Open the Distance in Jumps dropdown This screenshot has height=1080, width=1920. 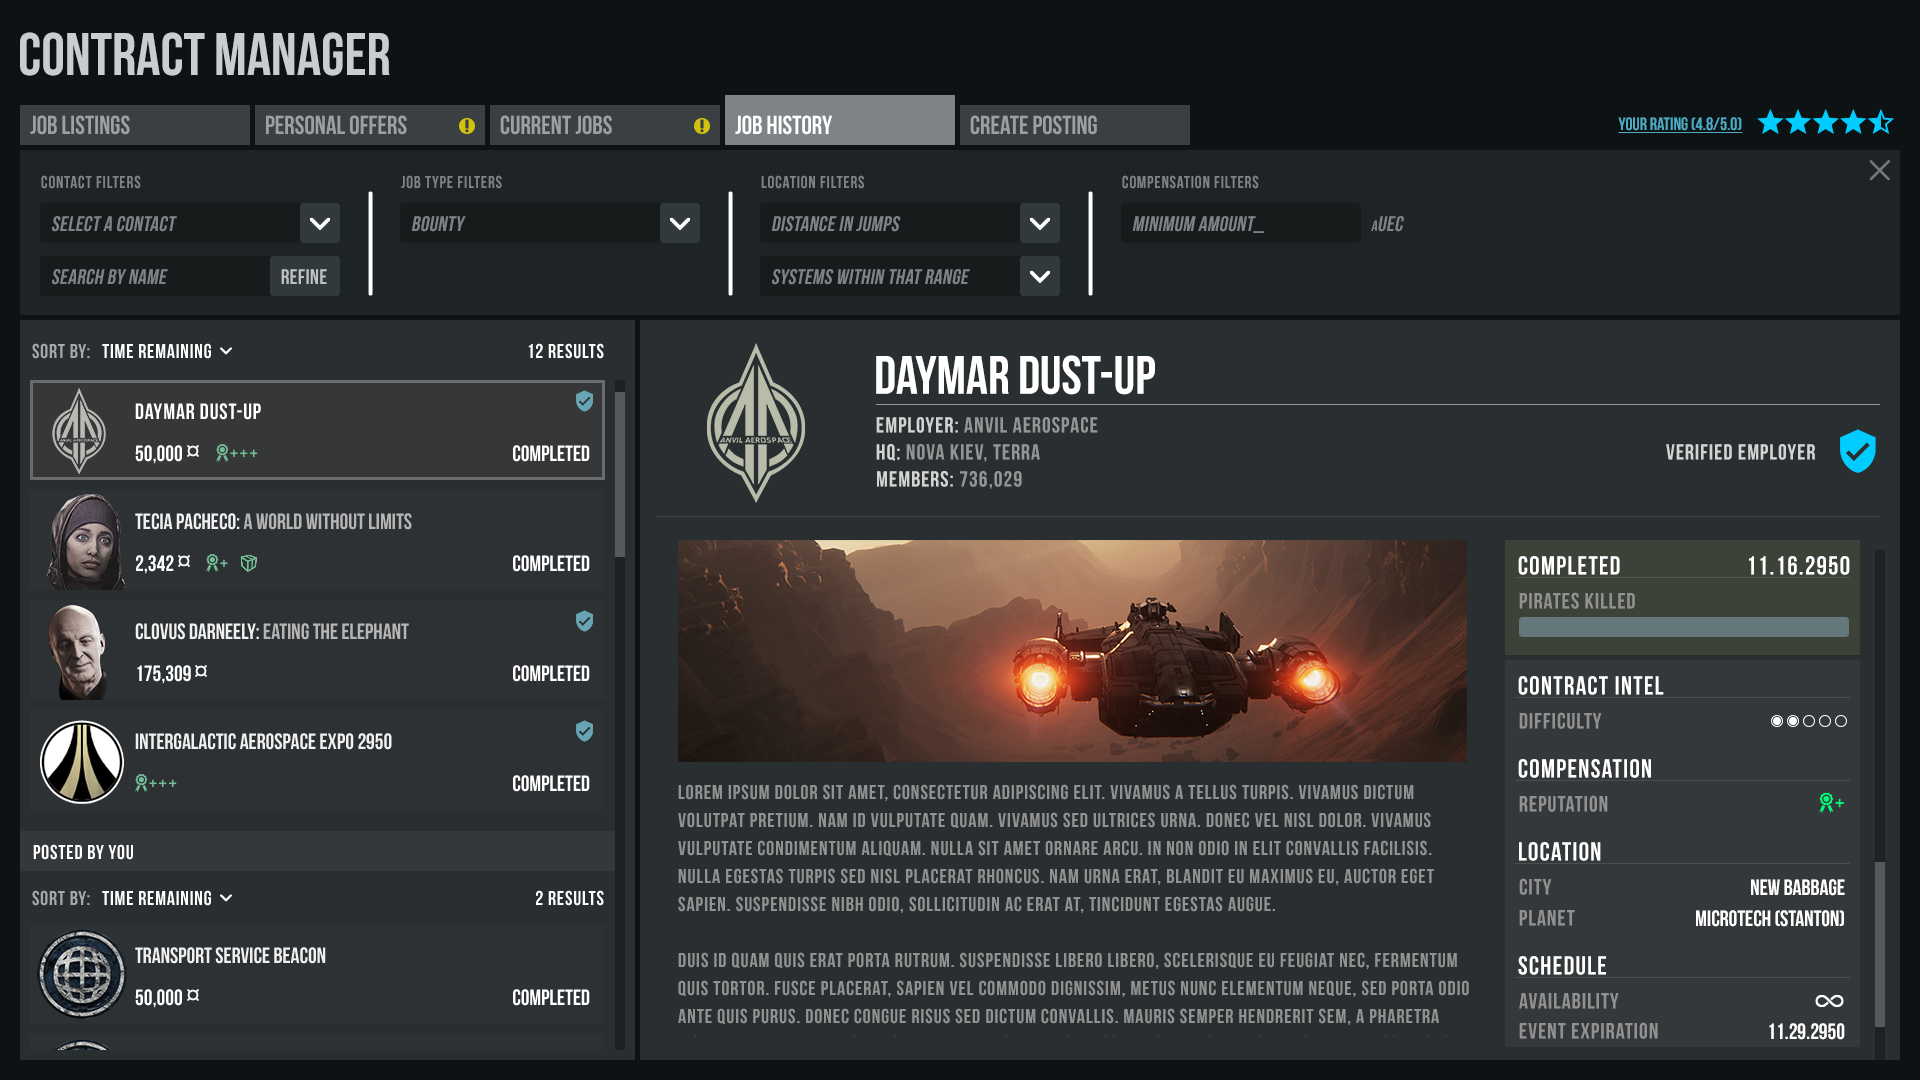click(1040, 224)
